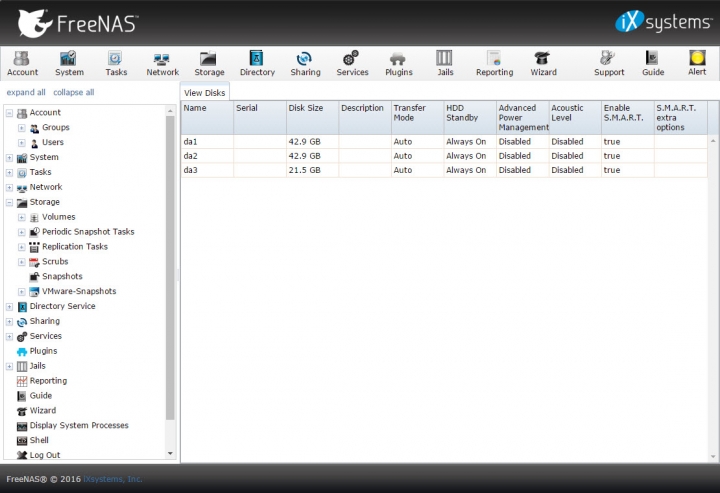The image size is (720, 493).
Task: Sort by the Transfer Mode column header
Action: point(417,118)
